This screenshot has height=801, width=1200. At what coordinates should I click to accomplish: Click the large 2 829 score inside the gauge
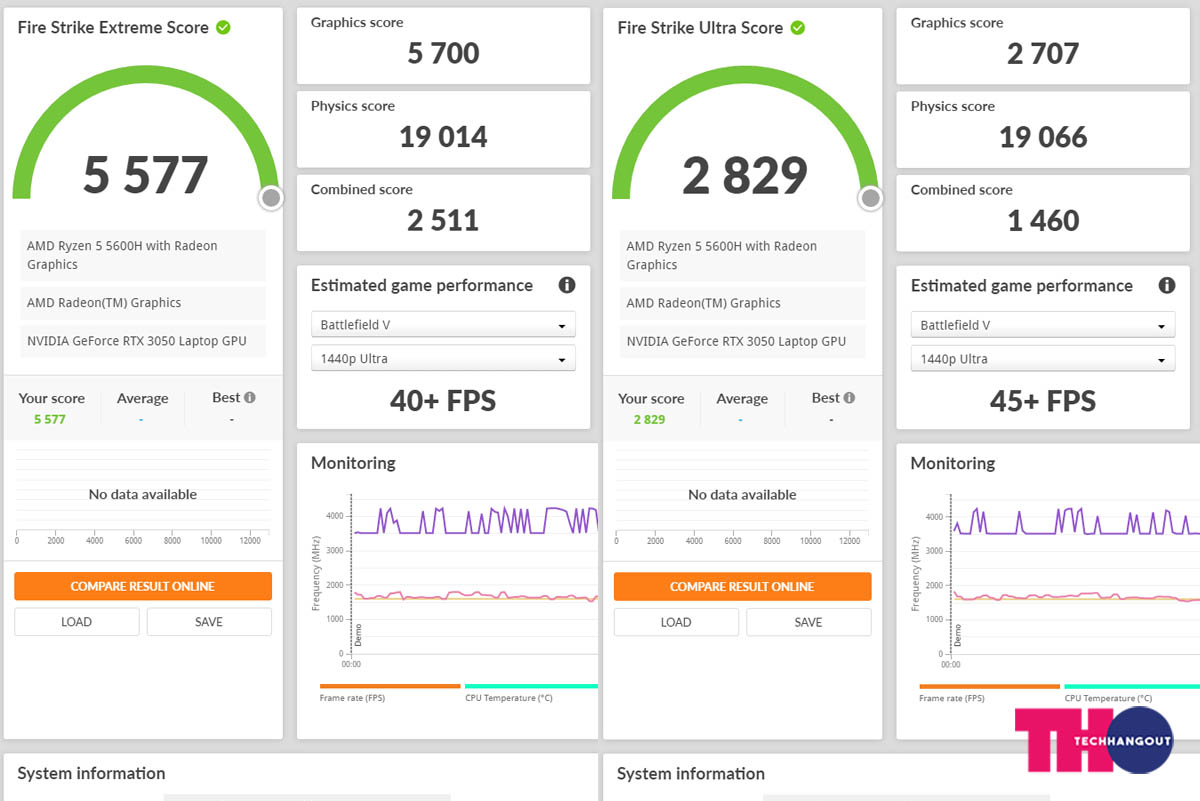(x=745, y=175)
